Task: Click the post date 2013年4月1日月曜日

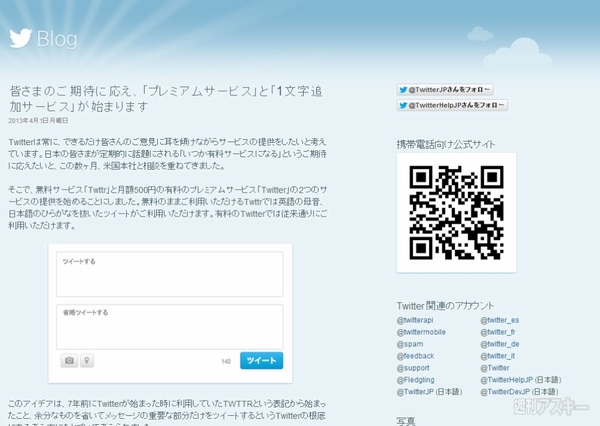Action: [38, 121]
